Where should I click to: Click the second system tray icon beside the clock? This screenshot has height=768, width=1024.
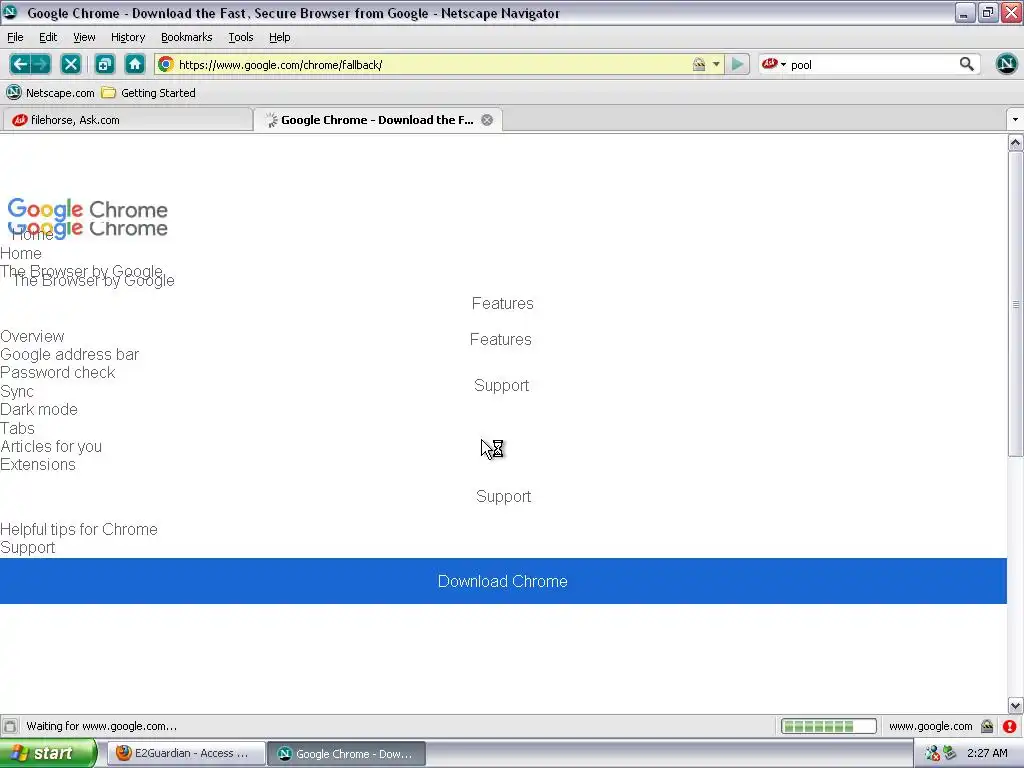click(950, 754)
